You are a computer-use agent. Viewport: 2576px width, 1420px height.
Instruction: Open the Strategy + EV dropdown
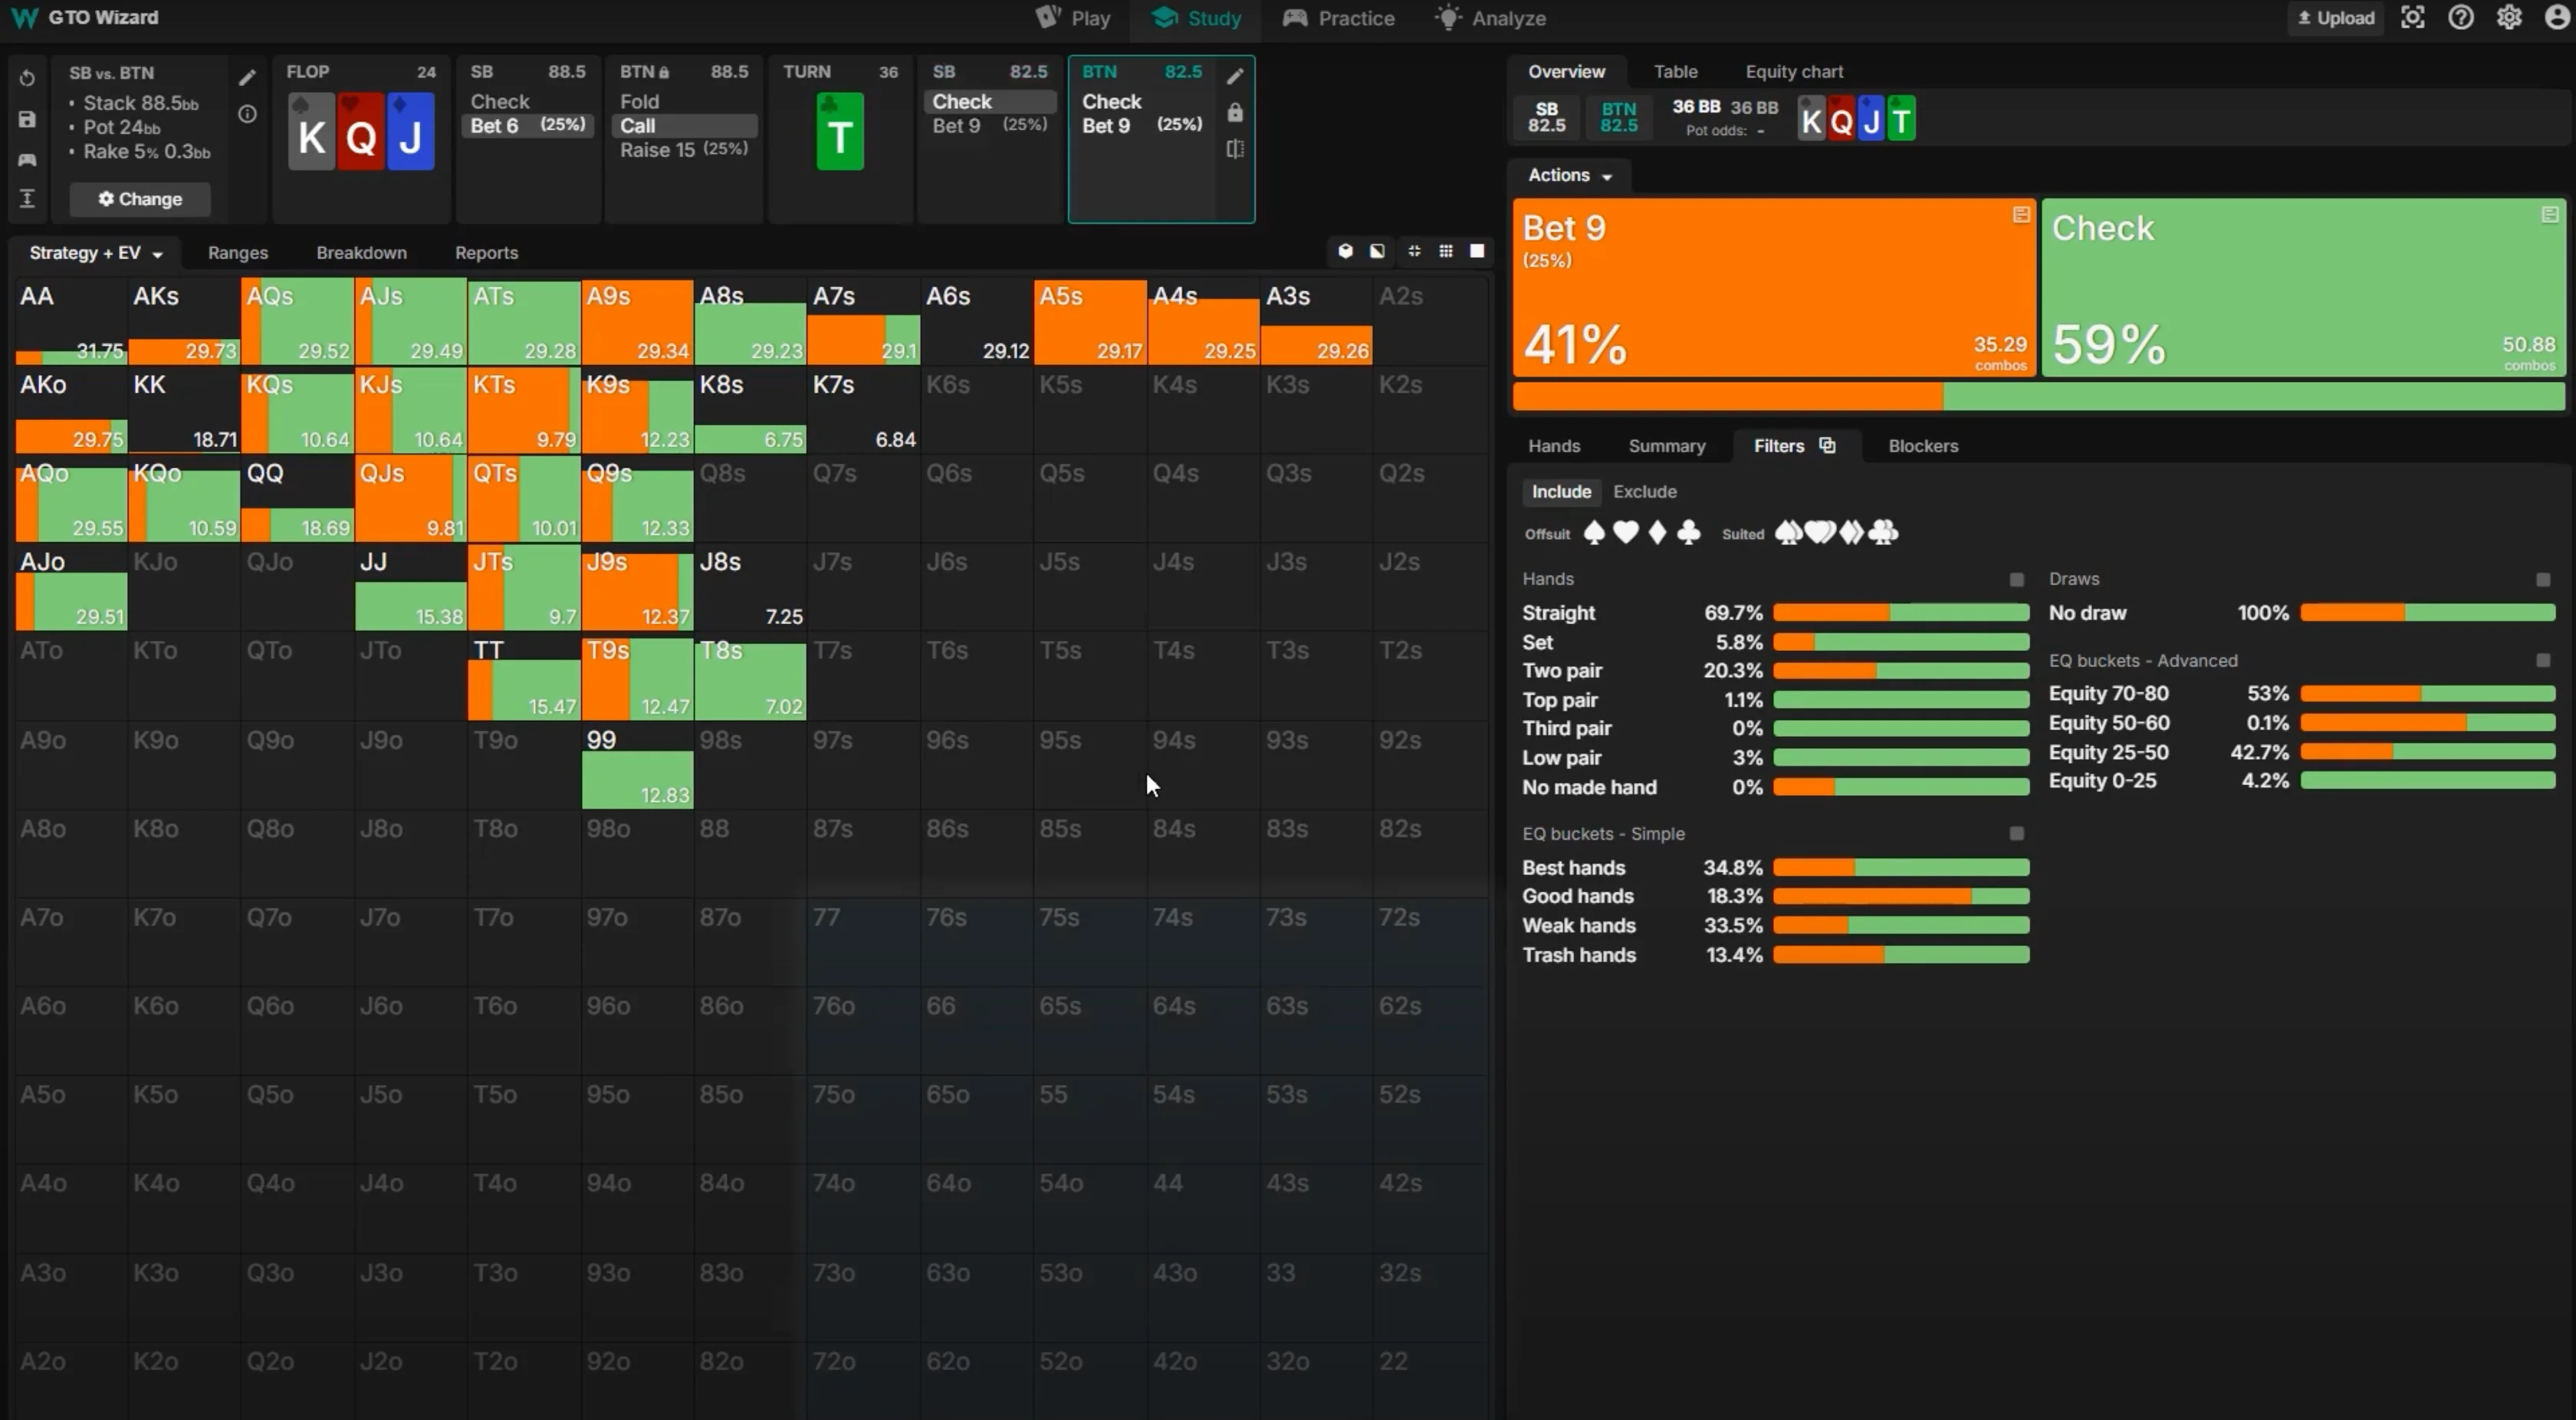(95, 253)
